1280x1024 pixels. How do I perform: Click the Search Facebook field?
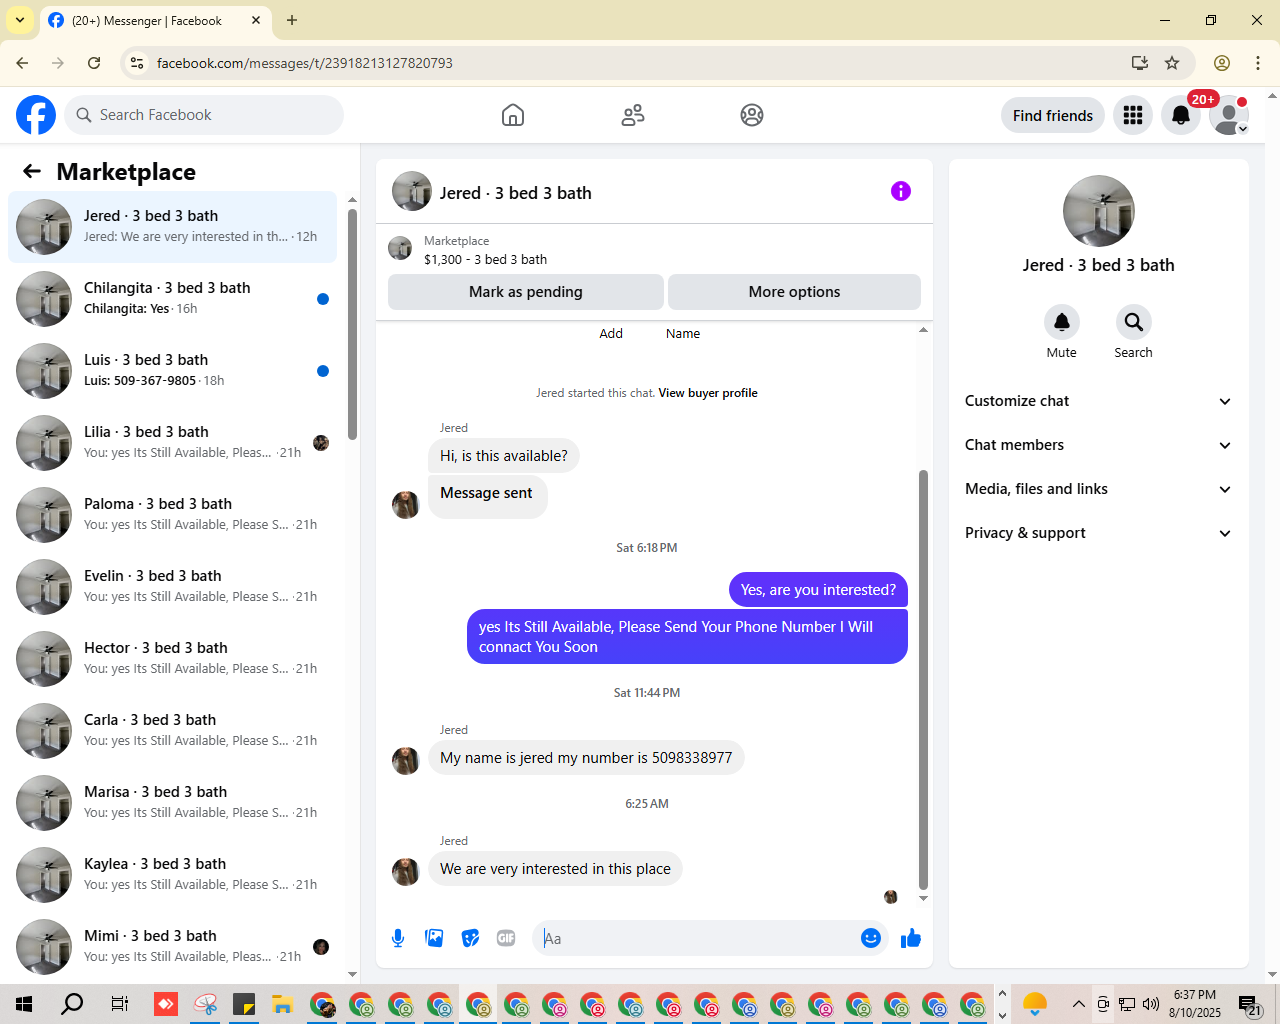(204, 115)
